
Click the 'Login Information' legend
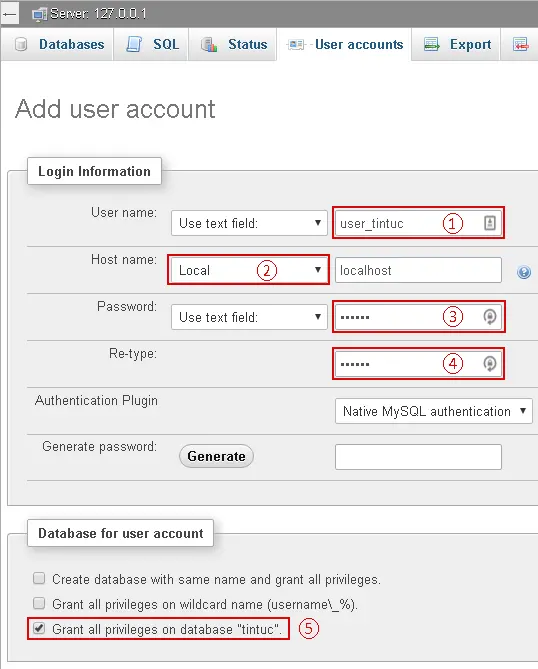94,171
